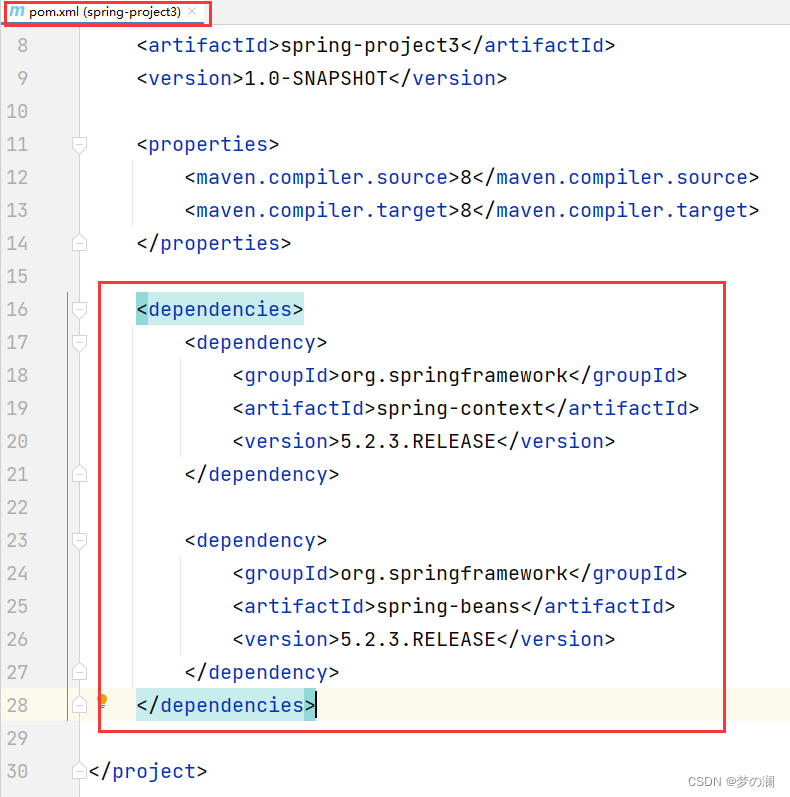Click the fold end marker at line 30
The width and height of the screenshot is (790, 797).
click(x=79, y=771)
